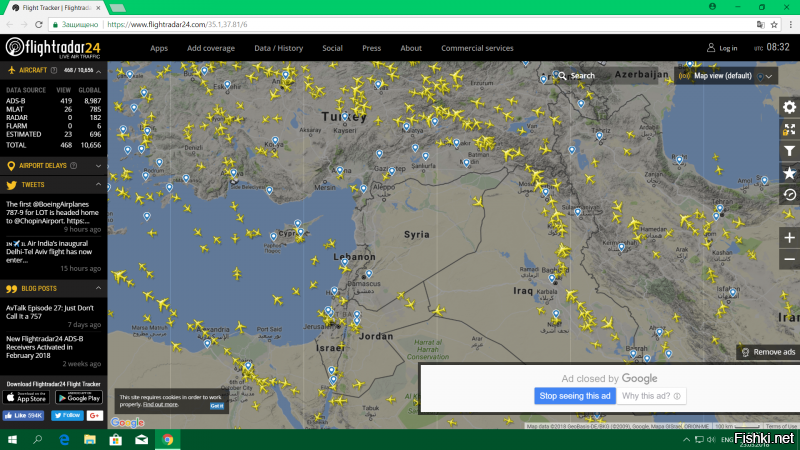Open the Add coverage menu
The image size is (800, 450).
point(211,48)
